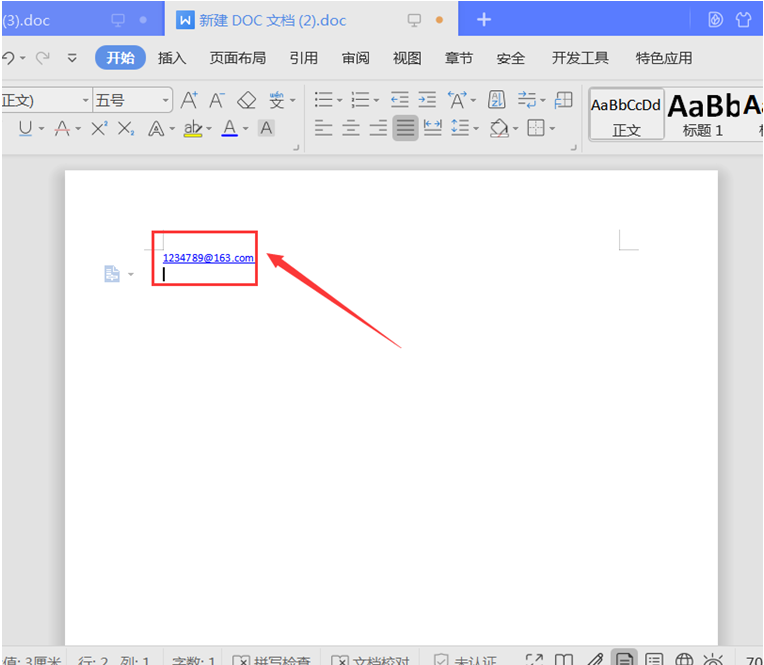Switch to 页面布局 tab
This screenshot has width=764, height=665.
point(238,58)
